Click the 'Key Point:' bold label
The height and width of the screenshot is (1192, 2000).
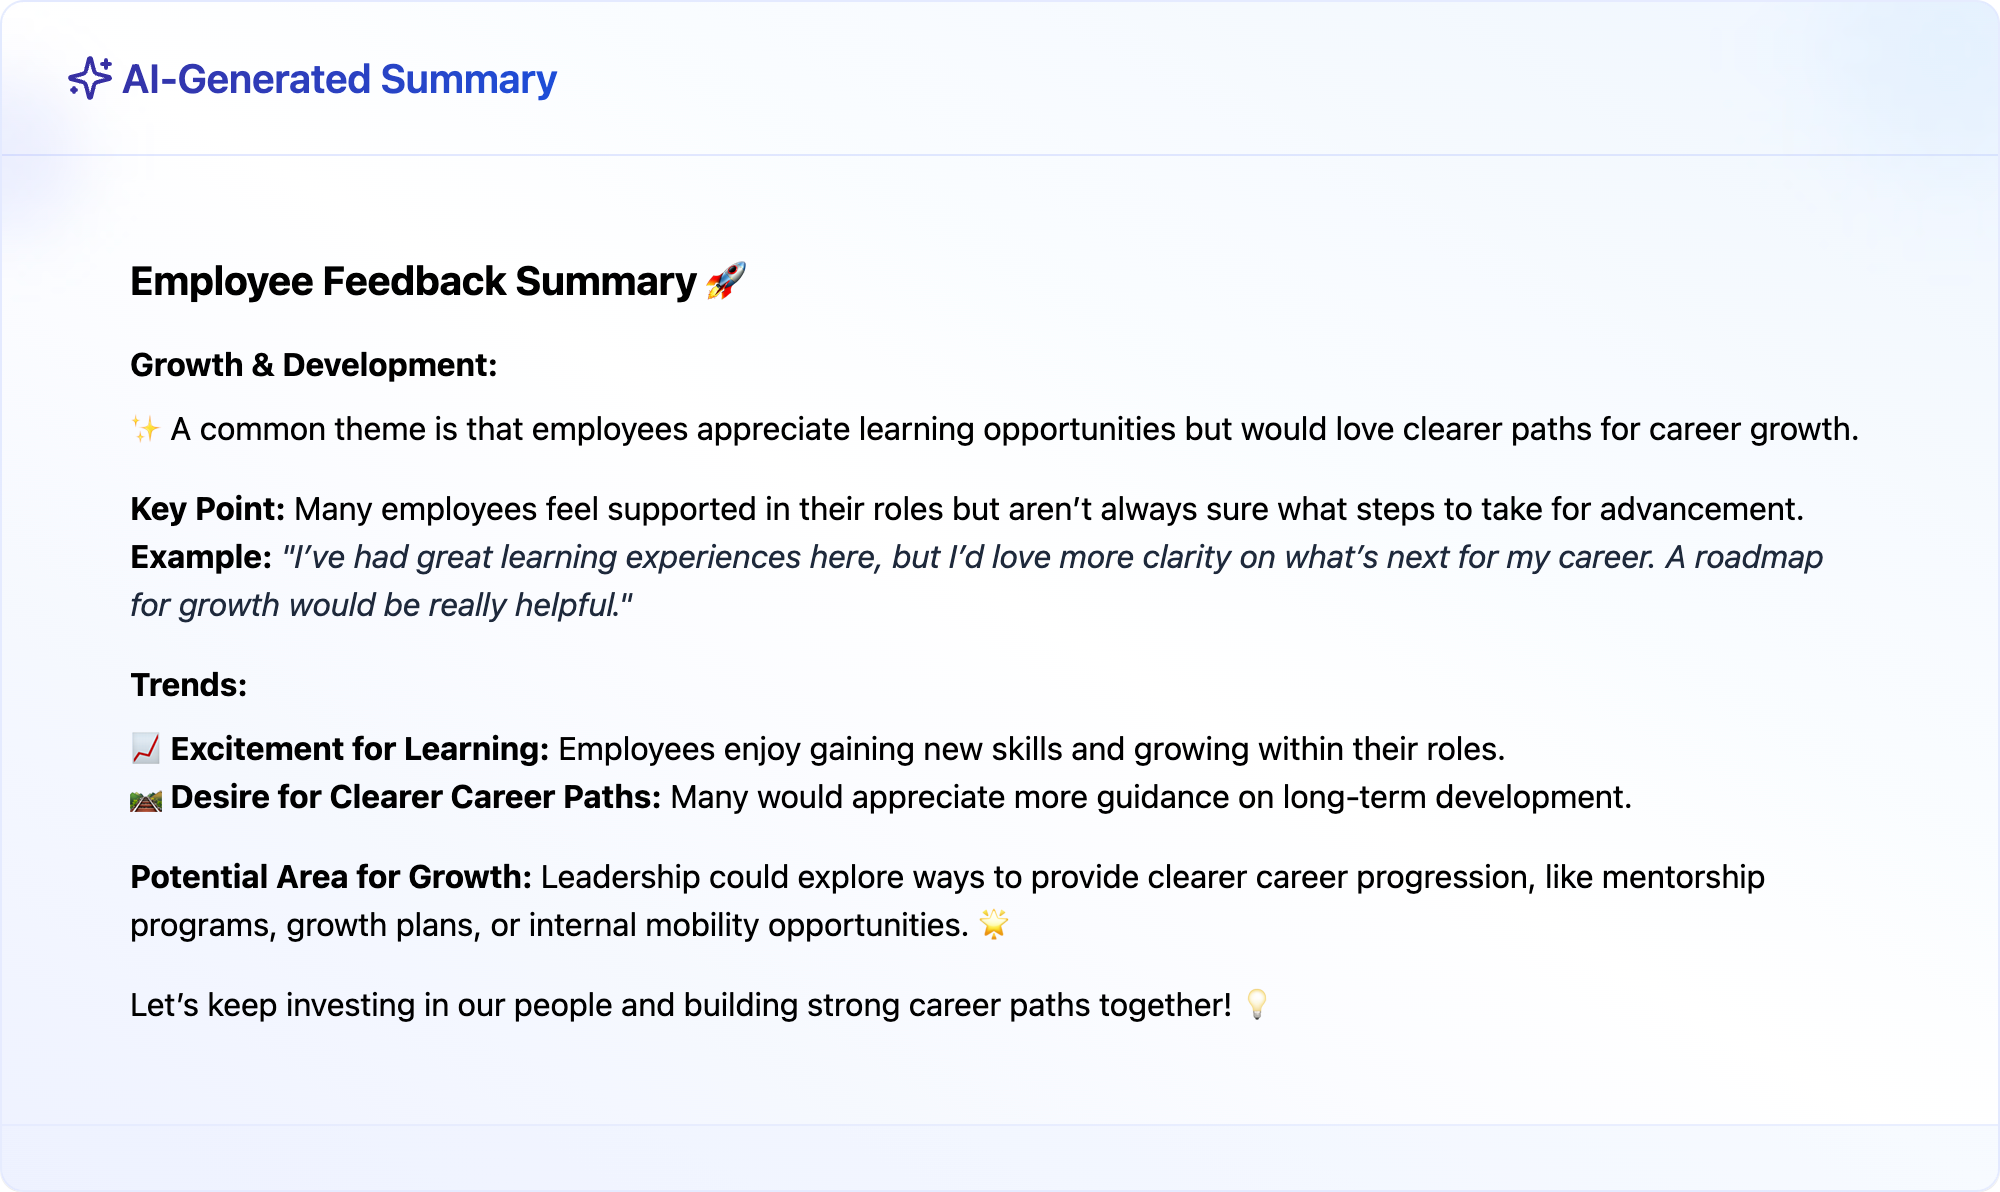tap(208, 509)
